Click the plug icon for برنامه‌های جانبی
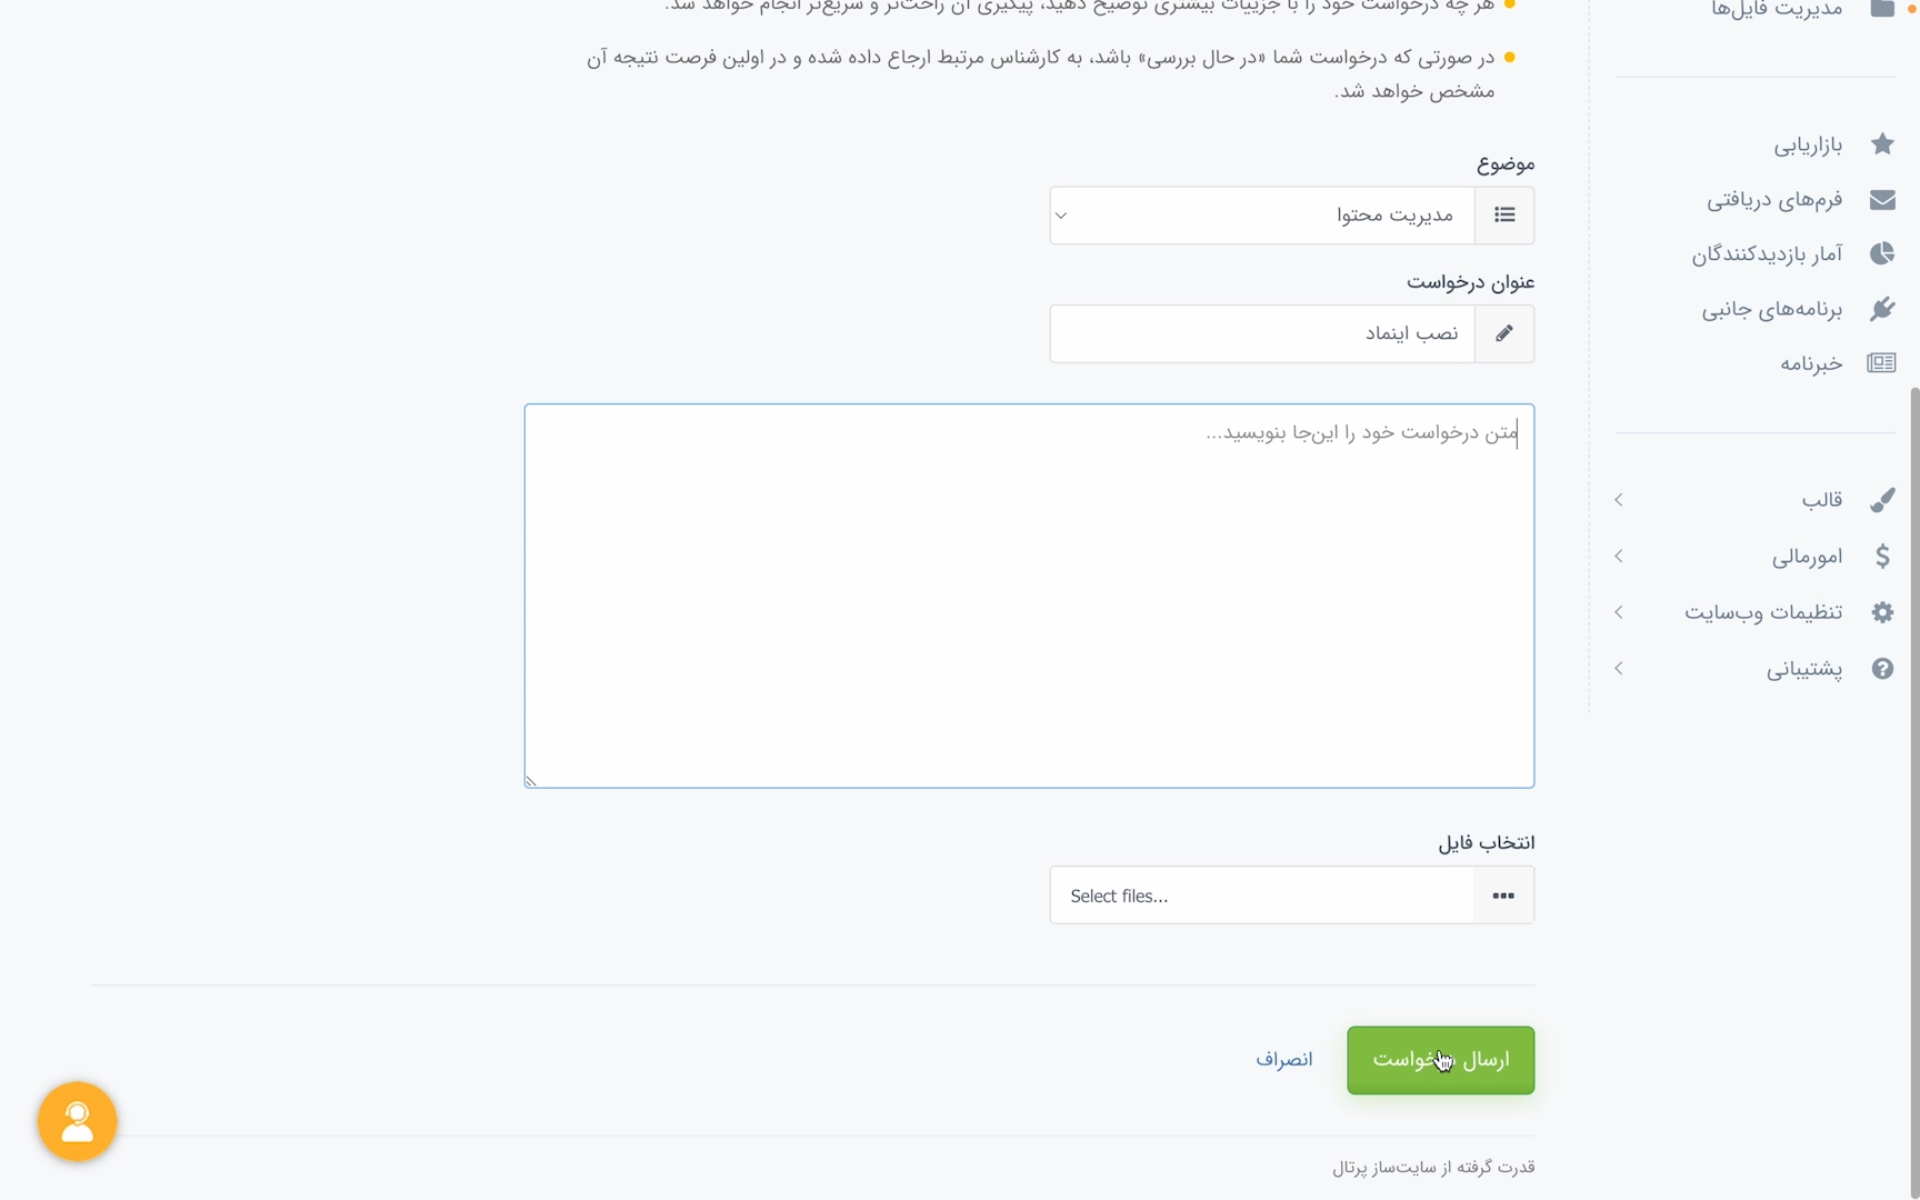 1882,308
